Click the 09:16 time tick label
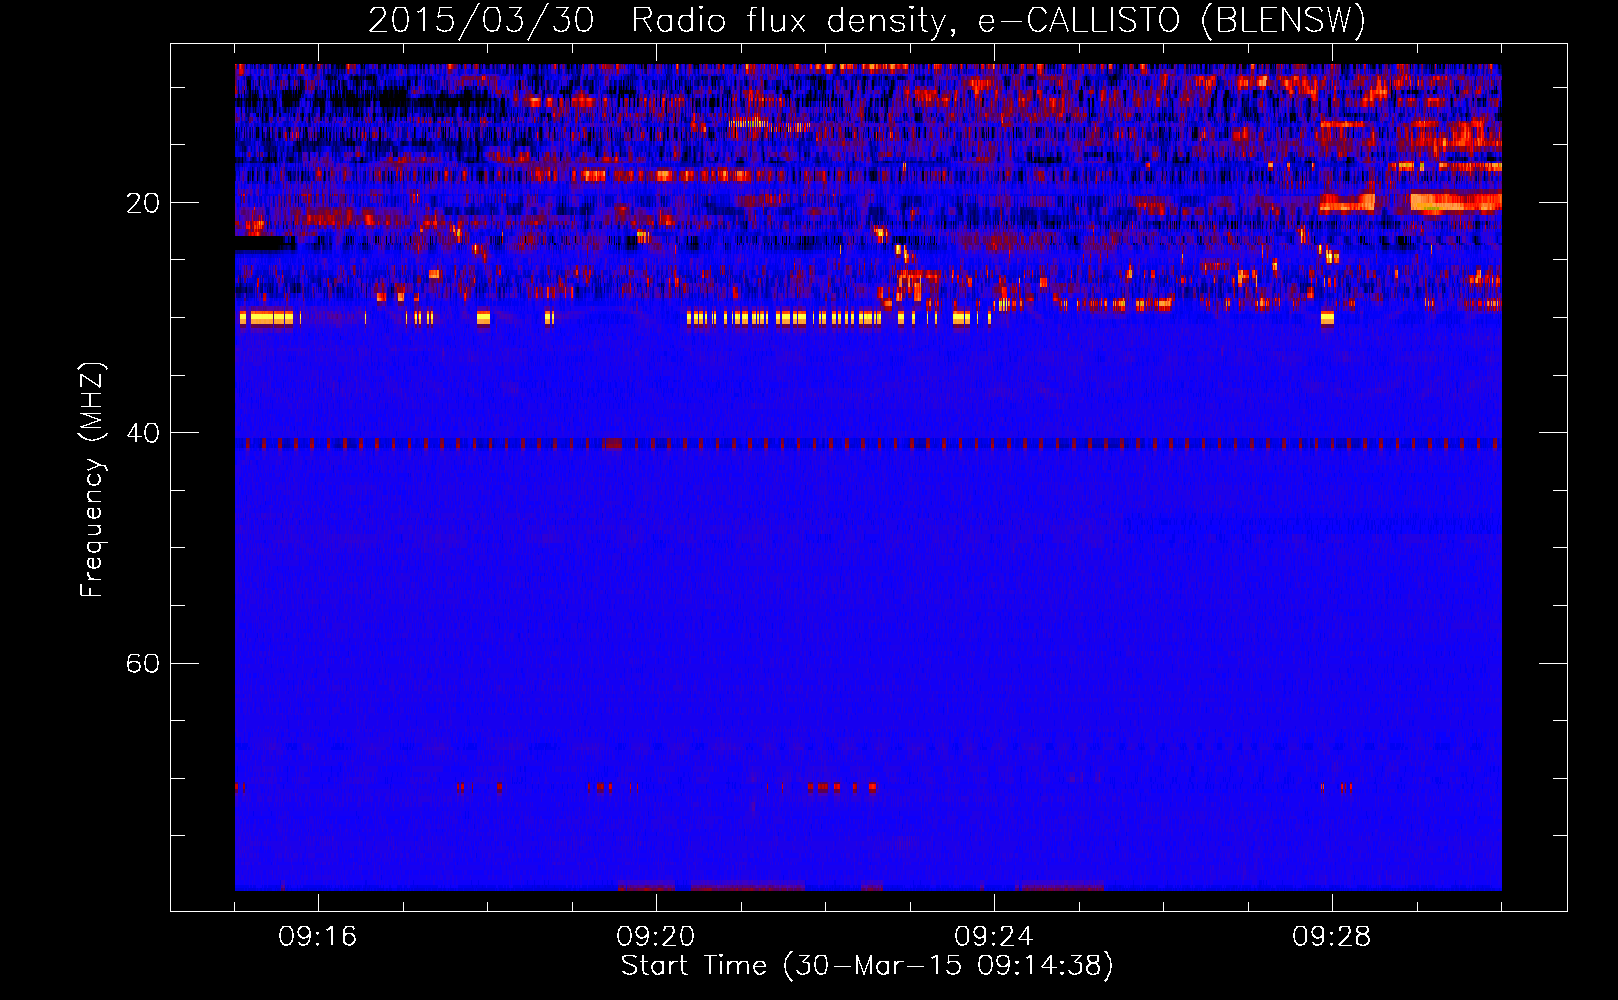 (318, 937)
